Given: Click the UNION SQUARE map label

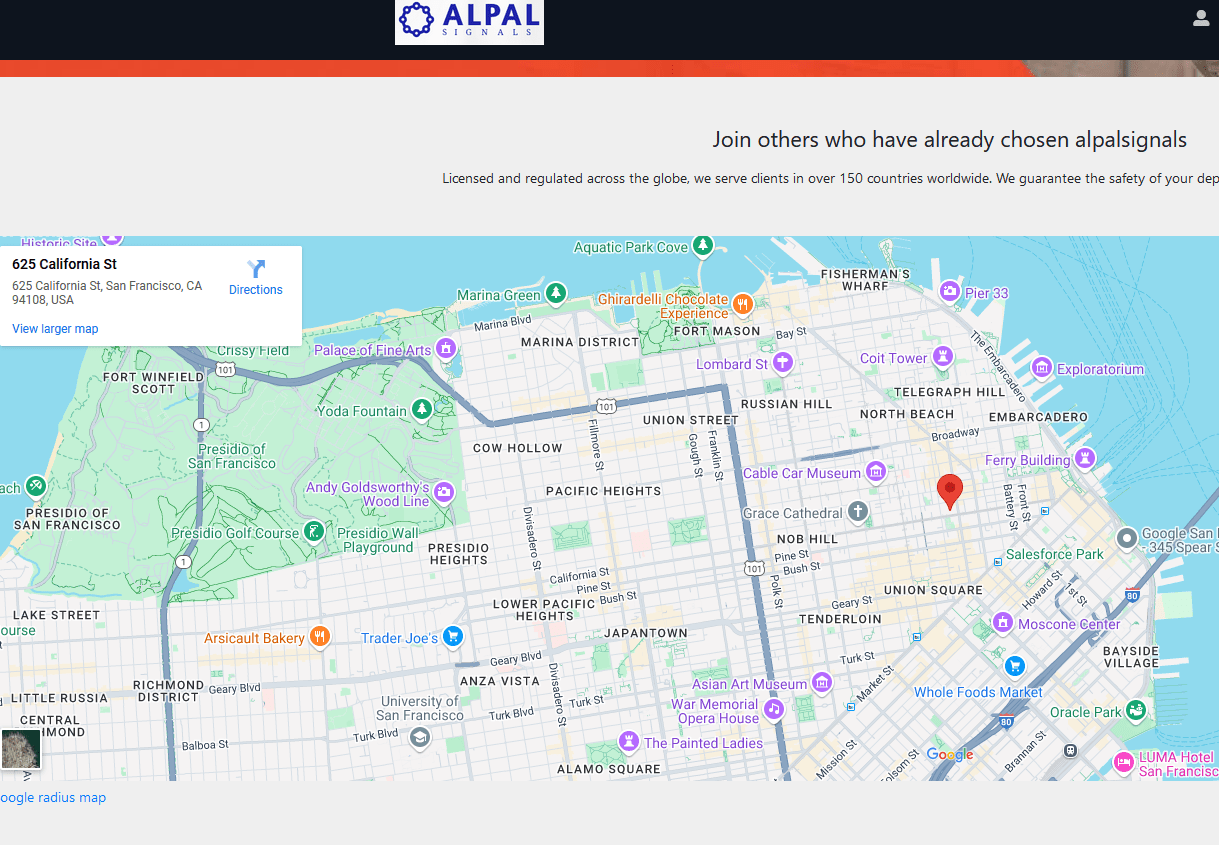Looking at the screenshot, I should point(933,590).
